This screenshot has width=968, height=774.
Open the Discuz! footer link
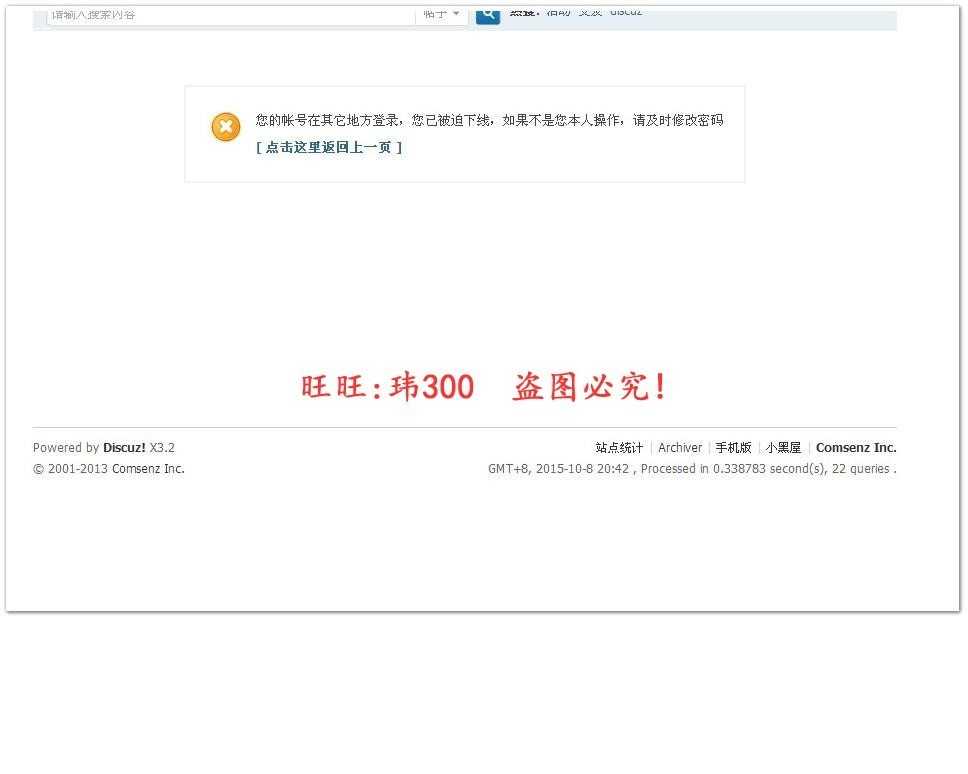(124, 447)
